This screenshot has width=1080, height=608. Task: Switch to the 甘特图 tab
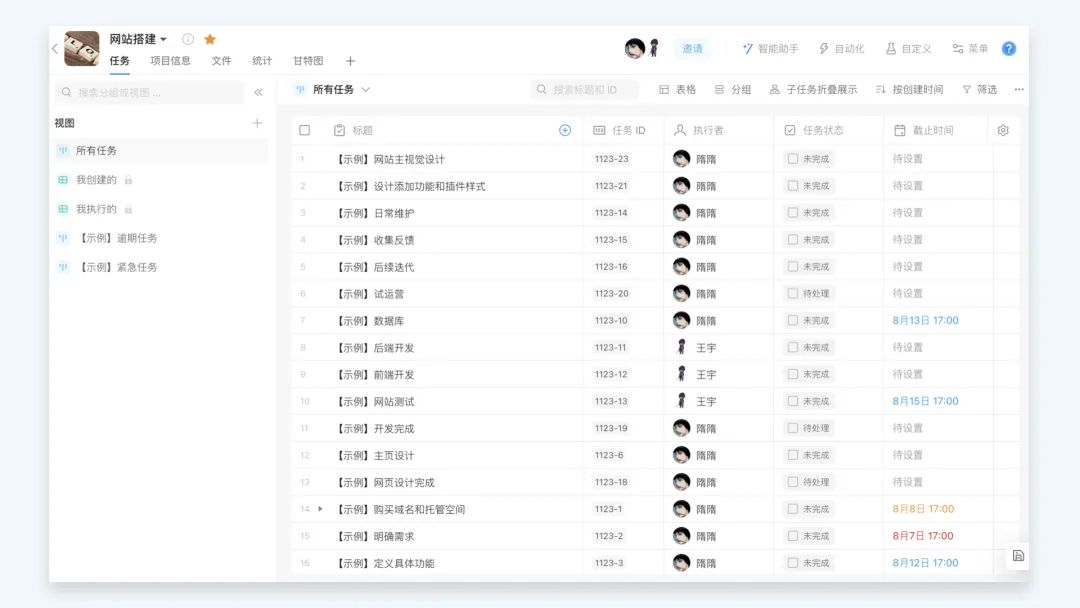tap(308, 61)
